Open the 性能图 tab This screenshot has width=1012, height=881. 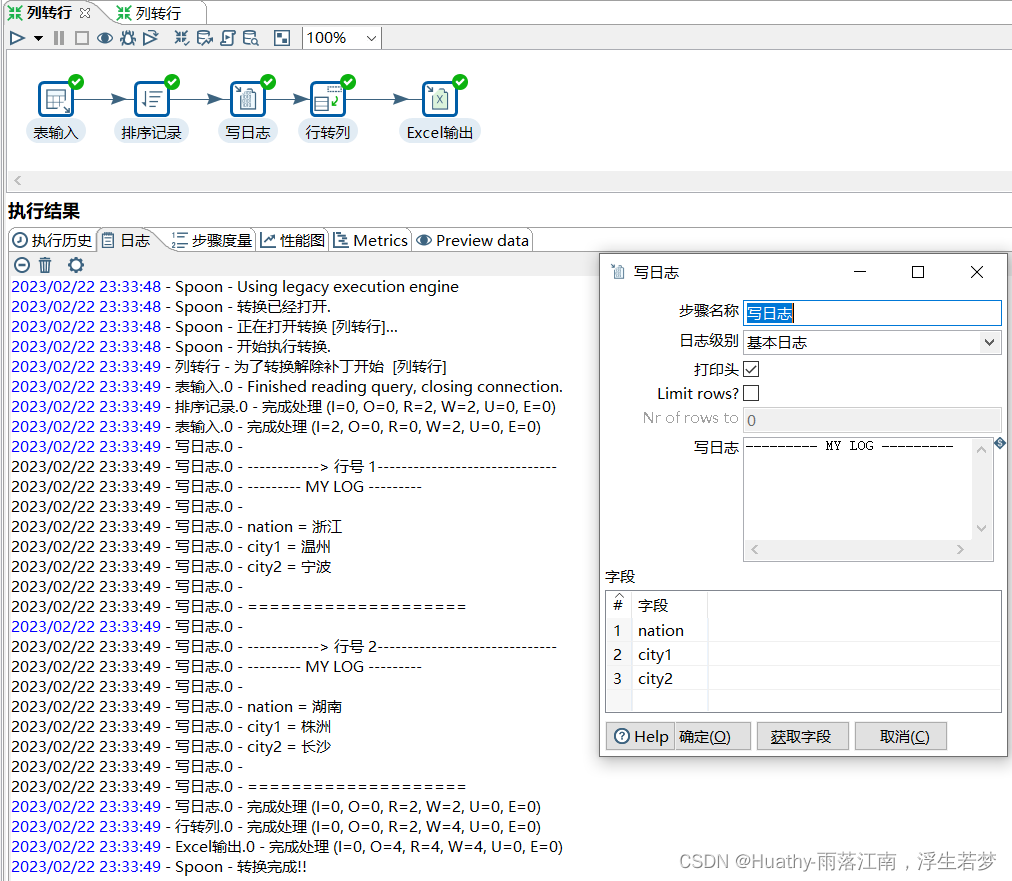point(293,241)
